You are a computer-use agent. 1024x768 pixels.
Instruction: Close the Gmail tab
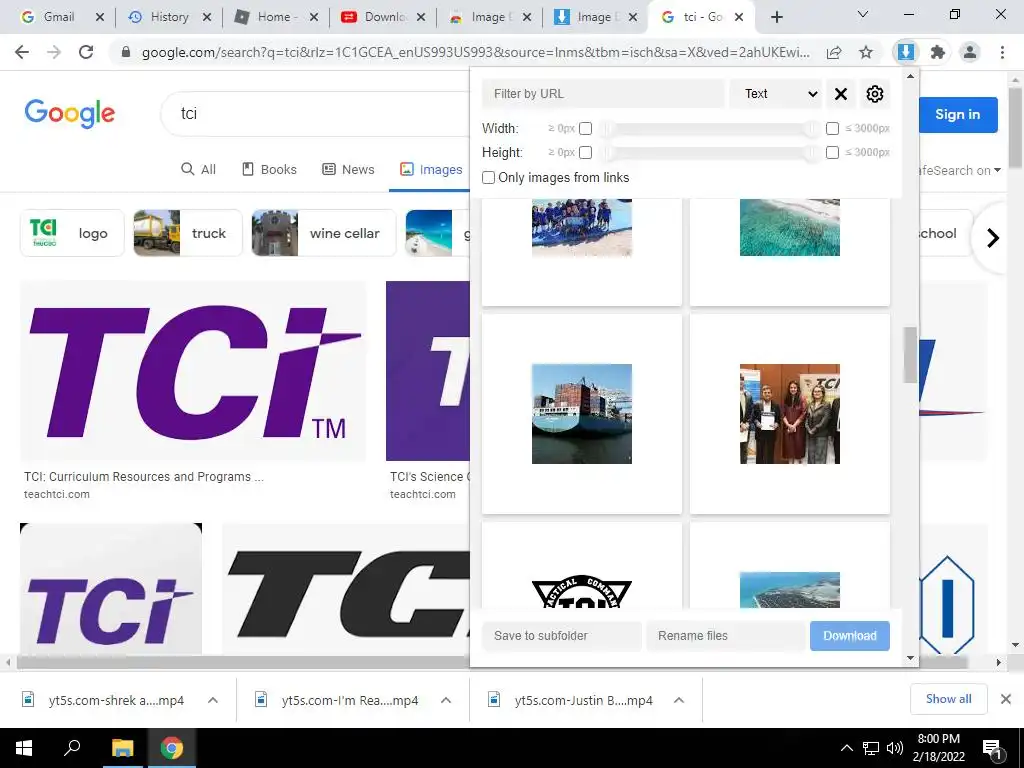tap(100, 17)
